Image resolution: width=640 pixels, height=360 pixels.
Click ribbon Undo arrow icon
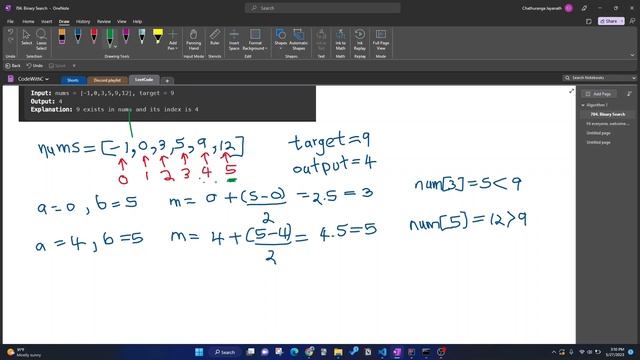11,32
